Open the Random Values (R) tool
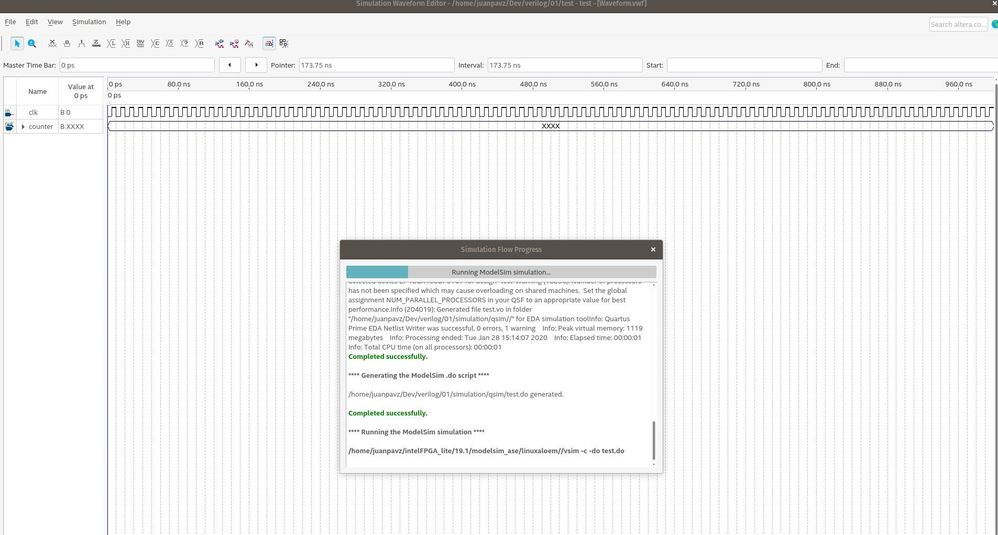998x535 pixels. (200, 43)
